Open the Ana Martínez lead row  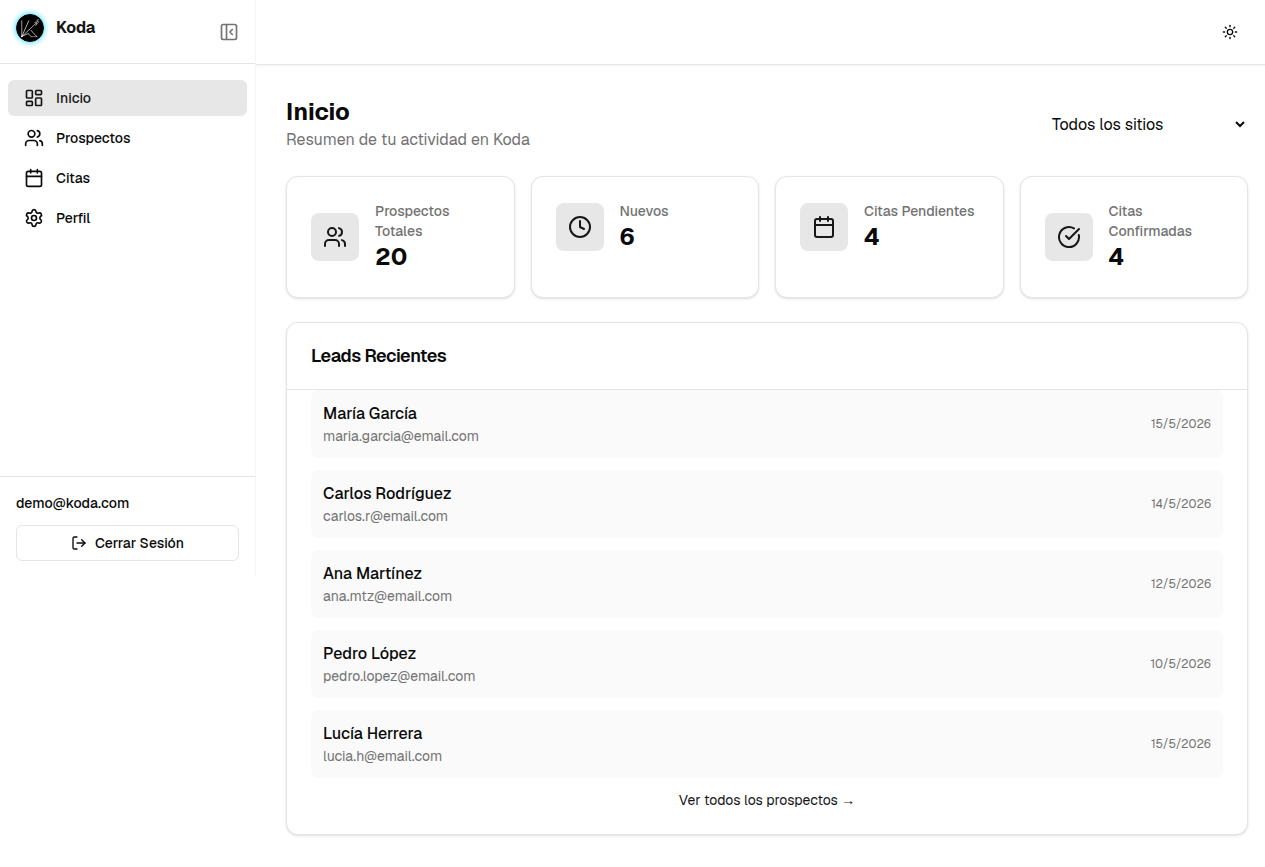coord(767,584)
